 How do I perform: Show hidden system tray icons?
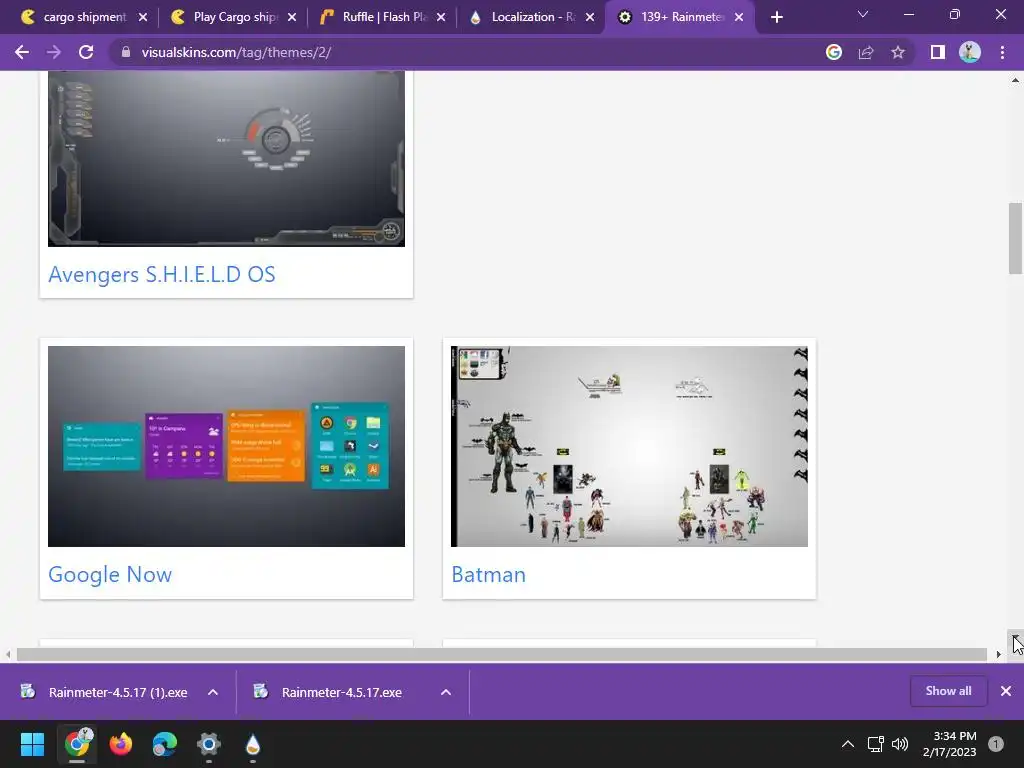point(848,744)
